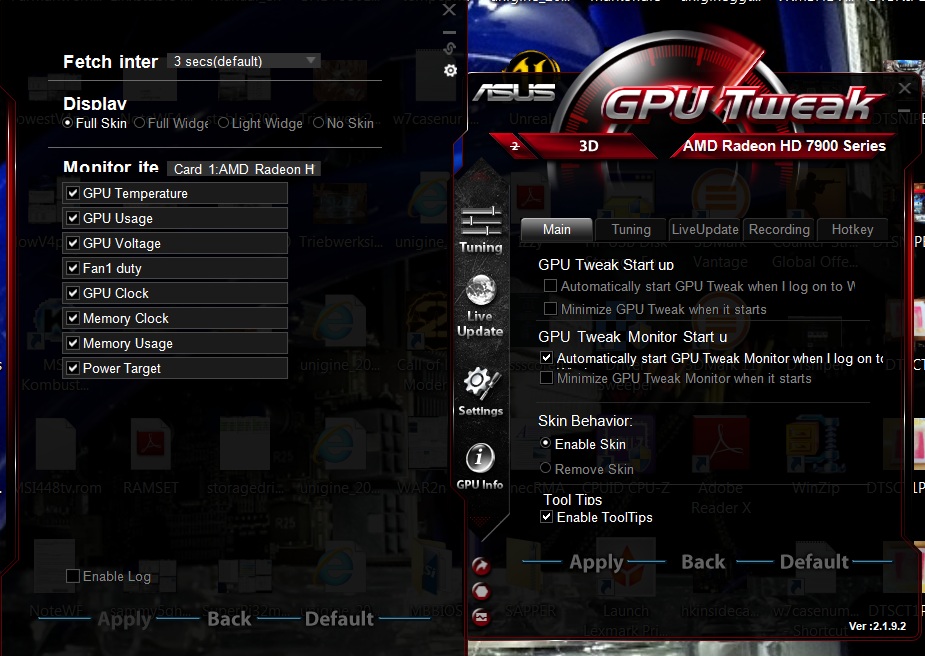Enable automatic GPU Tweak start at logon
Viewport: 925px width, 656px height.
(x=550, y=286)
